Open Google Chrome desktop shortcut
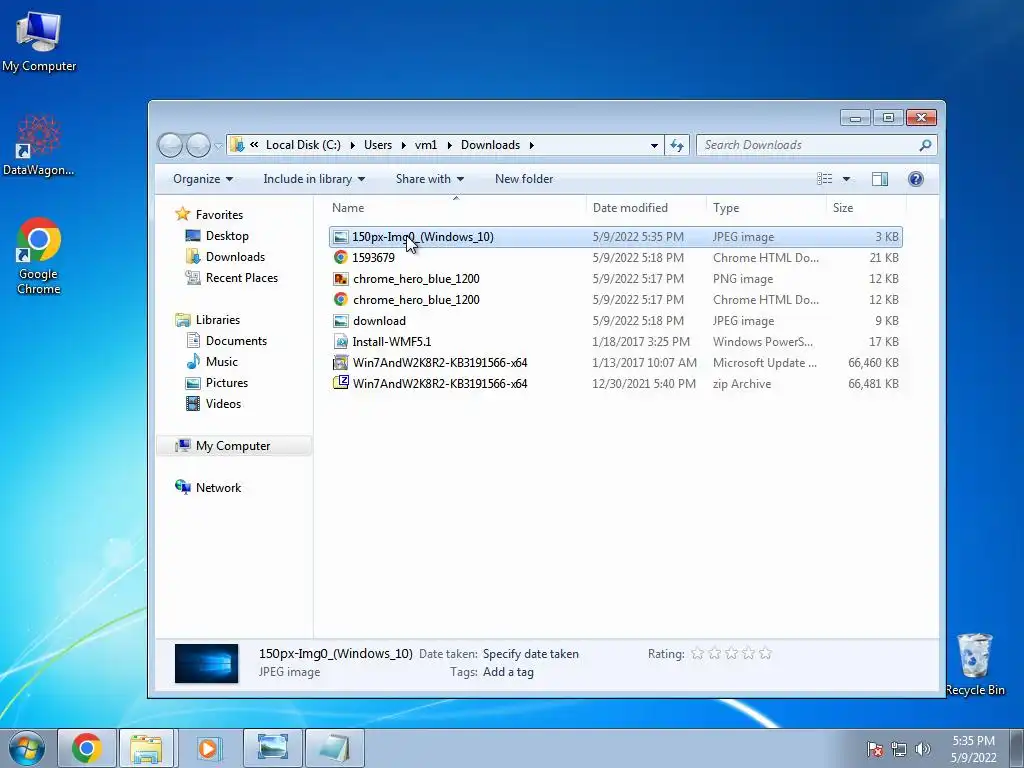 pos(39,256)
